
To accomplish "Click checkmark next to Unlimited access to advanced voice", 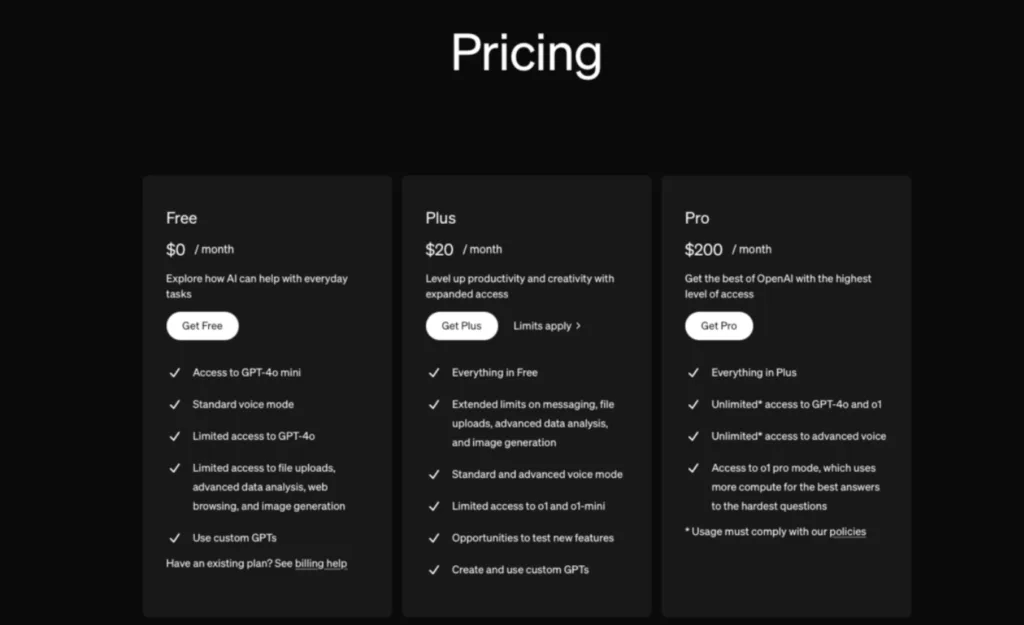I will tap(694, 436).
